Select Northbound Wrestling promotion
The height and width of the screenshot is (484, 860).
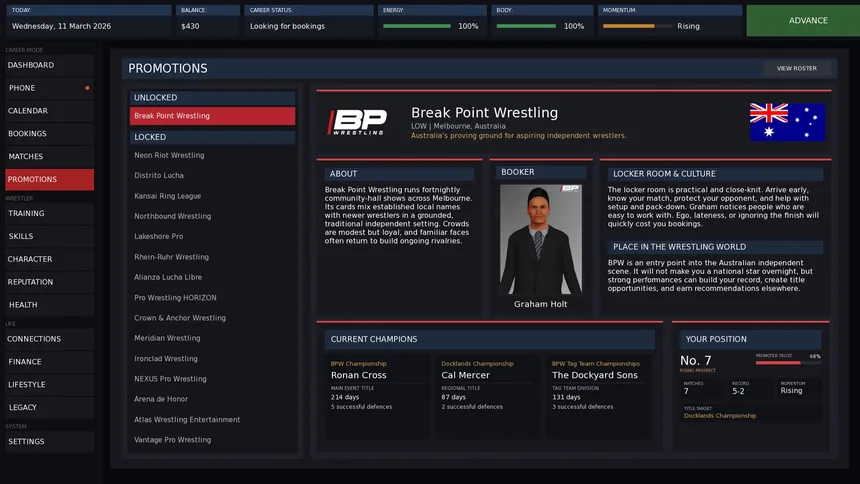[x=212, y=216]
